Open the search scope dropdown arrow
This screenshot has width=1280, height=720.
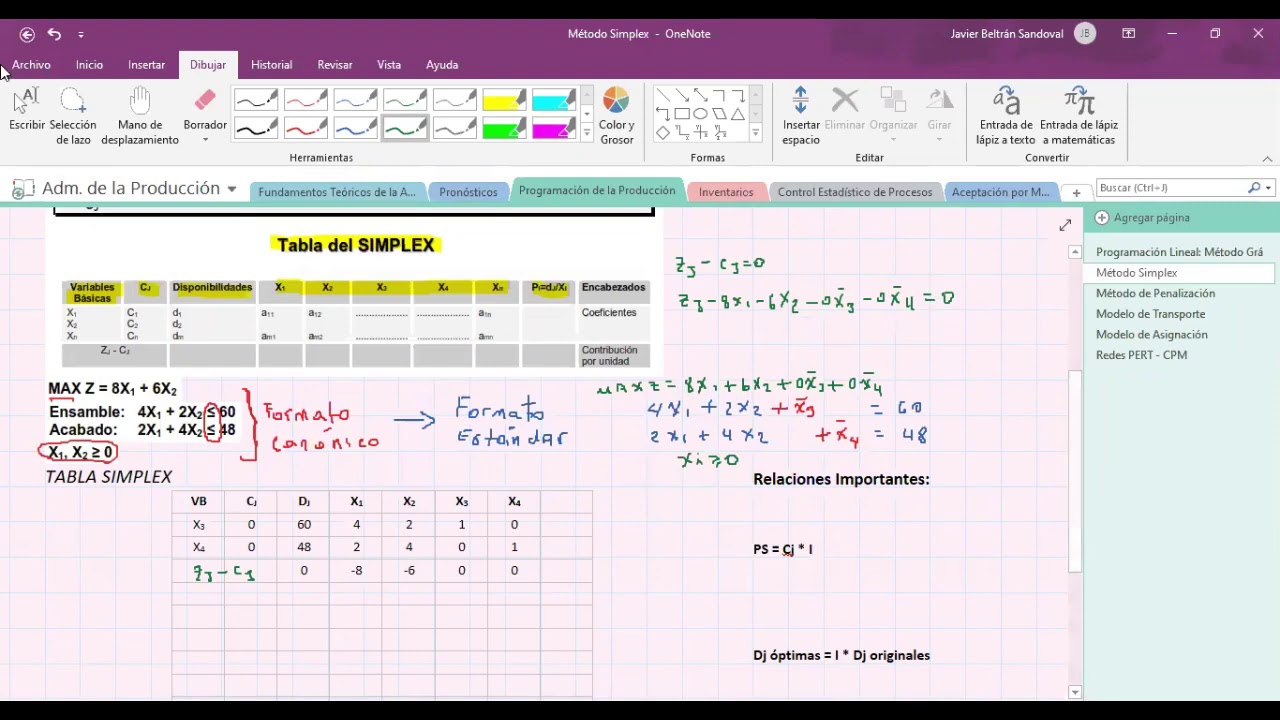click(x=1268, y=188)
